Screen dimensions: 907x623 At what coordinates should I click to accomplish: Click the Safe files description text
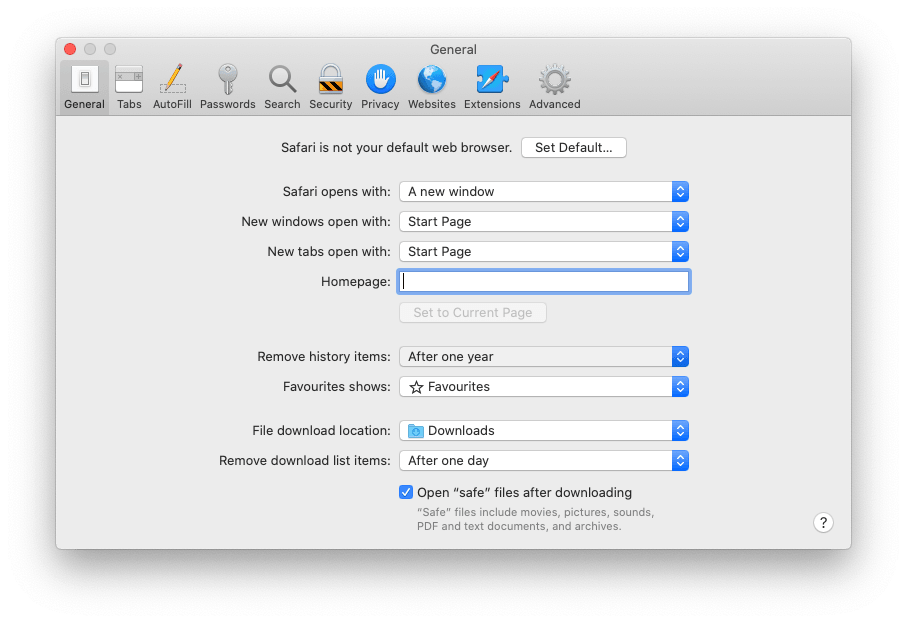pyautogui.click(x=536, y=519)
